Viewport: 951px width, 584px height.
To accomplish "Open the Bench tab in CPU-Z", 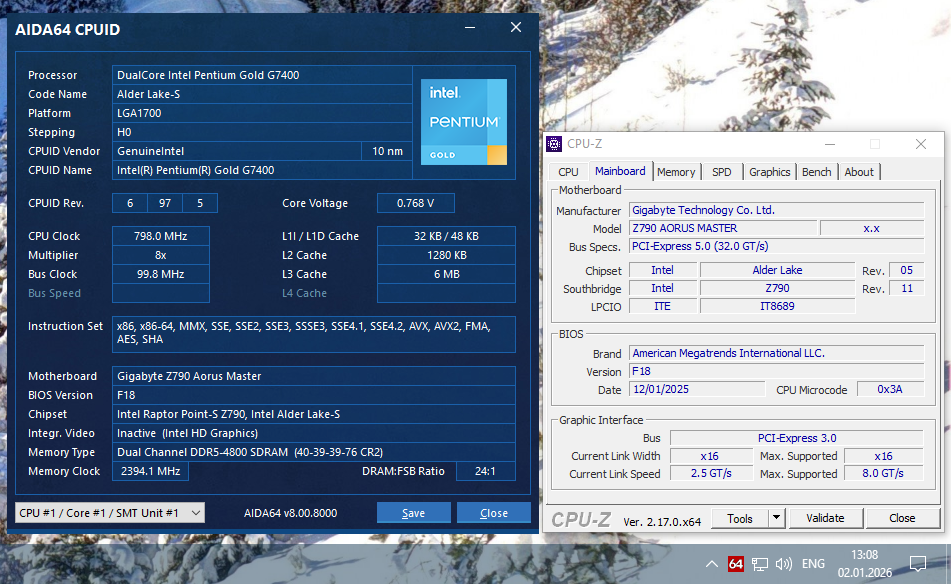I will click(816, 172).
